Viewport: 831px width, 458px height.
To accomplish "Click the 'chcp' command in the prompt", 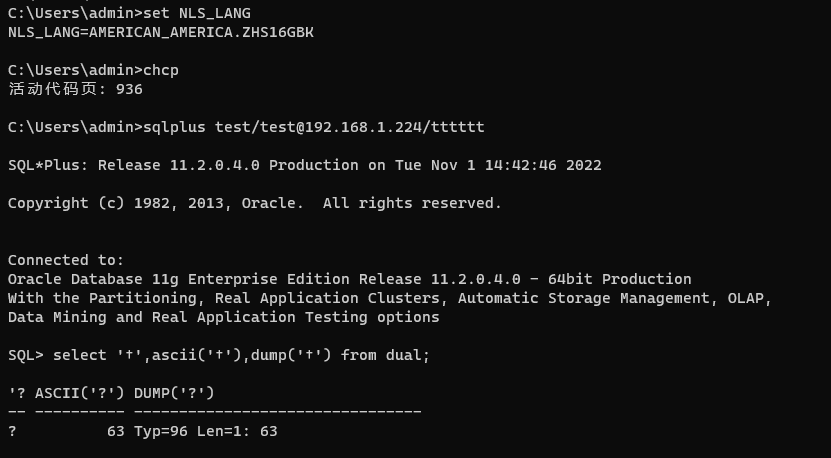I will (161, 71).
